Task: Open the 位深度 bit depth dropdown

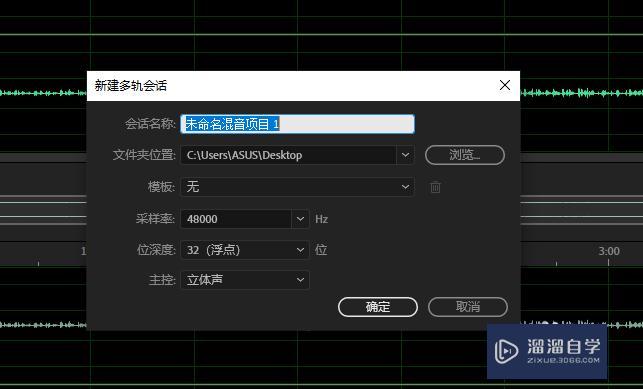Action: (x=245, y=250)
